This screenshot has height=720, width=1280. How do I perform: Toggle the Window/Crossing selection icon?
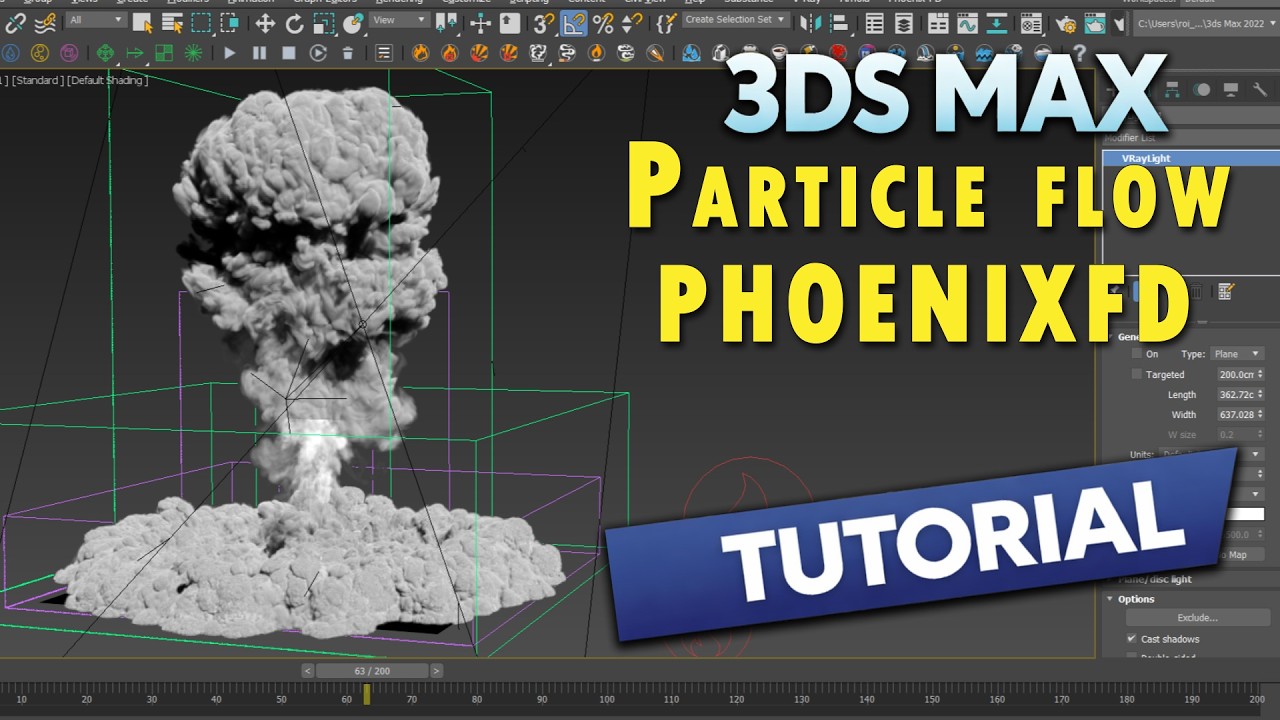point(230,23)
